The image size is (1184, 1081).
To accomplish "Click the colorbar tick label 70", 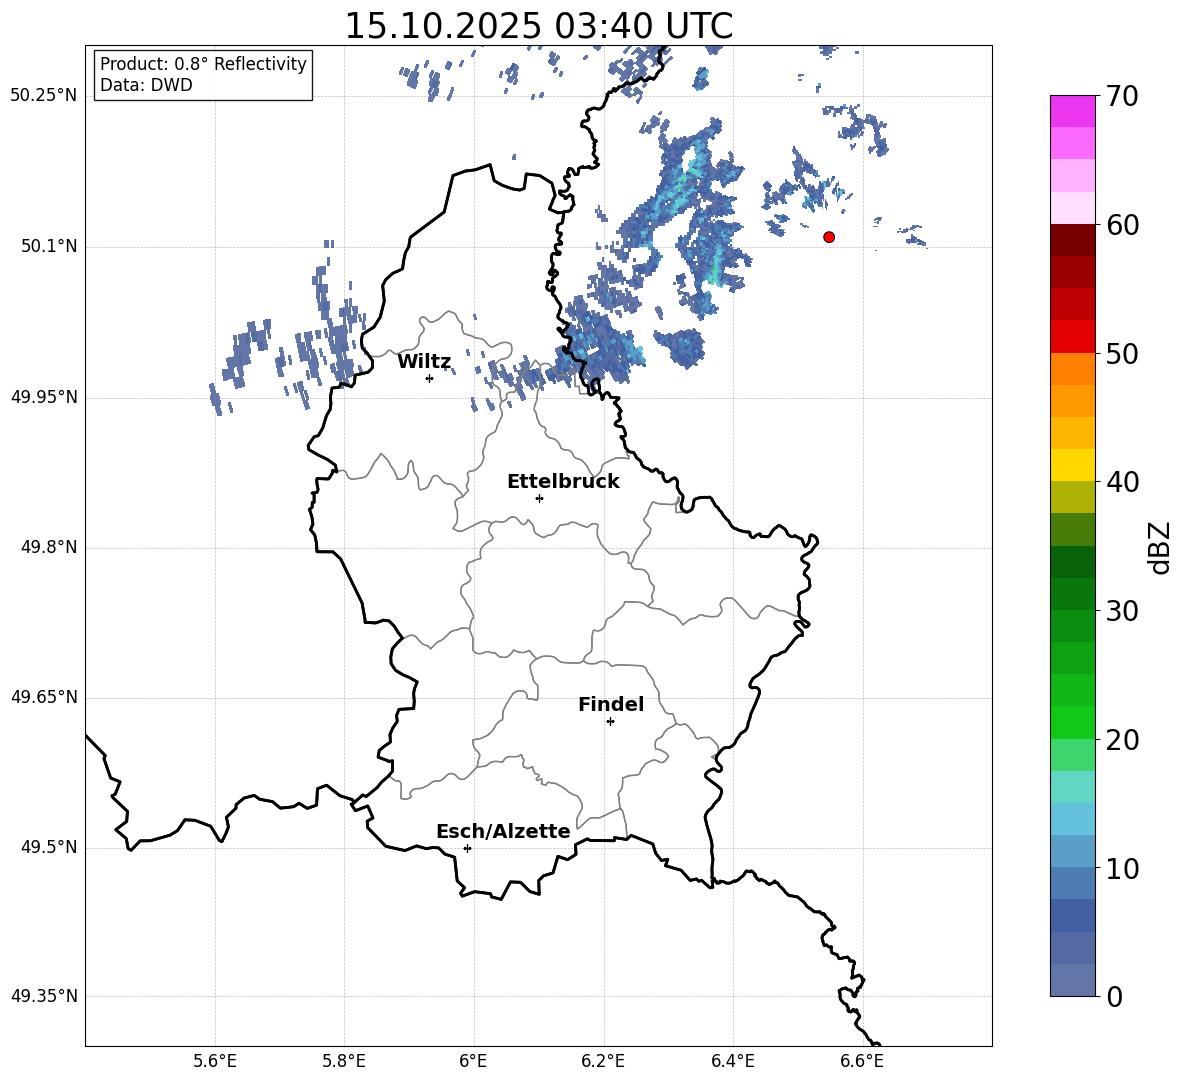I will 1122,96.
